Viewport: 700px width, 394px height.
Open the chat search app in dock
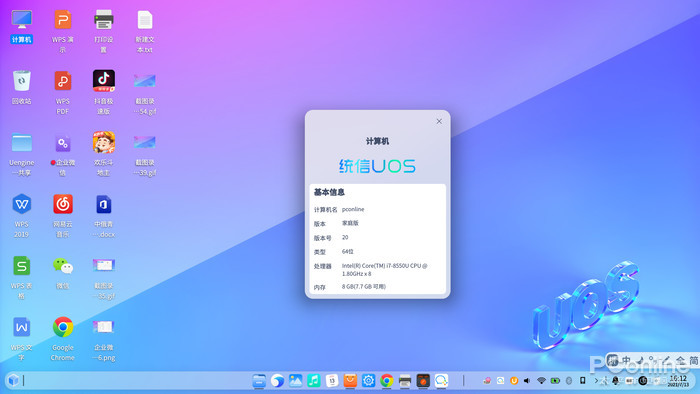coord(441,381)
